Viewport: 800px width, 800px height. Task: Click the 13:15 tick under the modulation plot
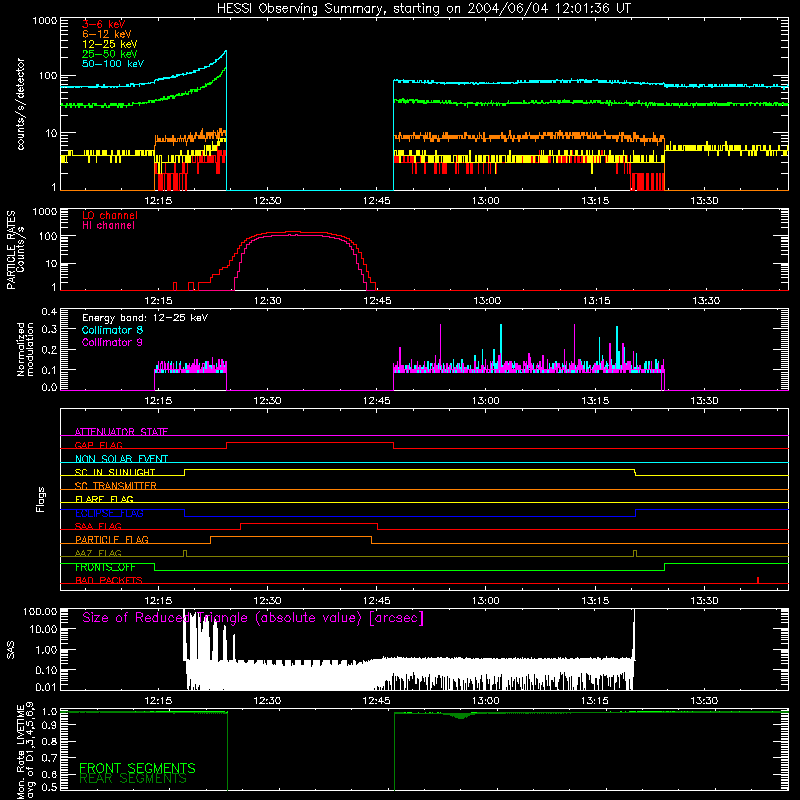point(595,401)
